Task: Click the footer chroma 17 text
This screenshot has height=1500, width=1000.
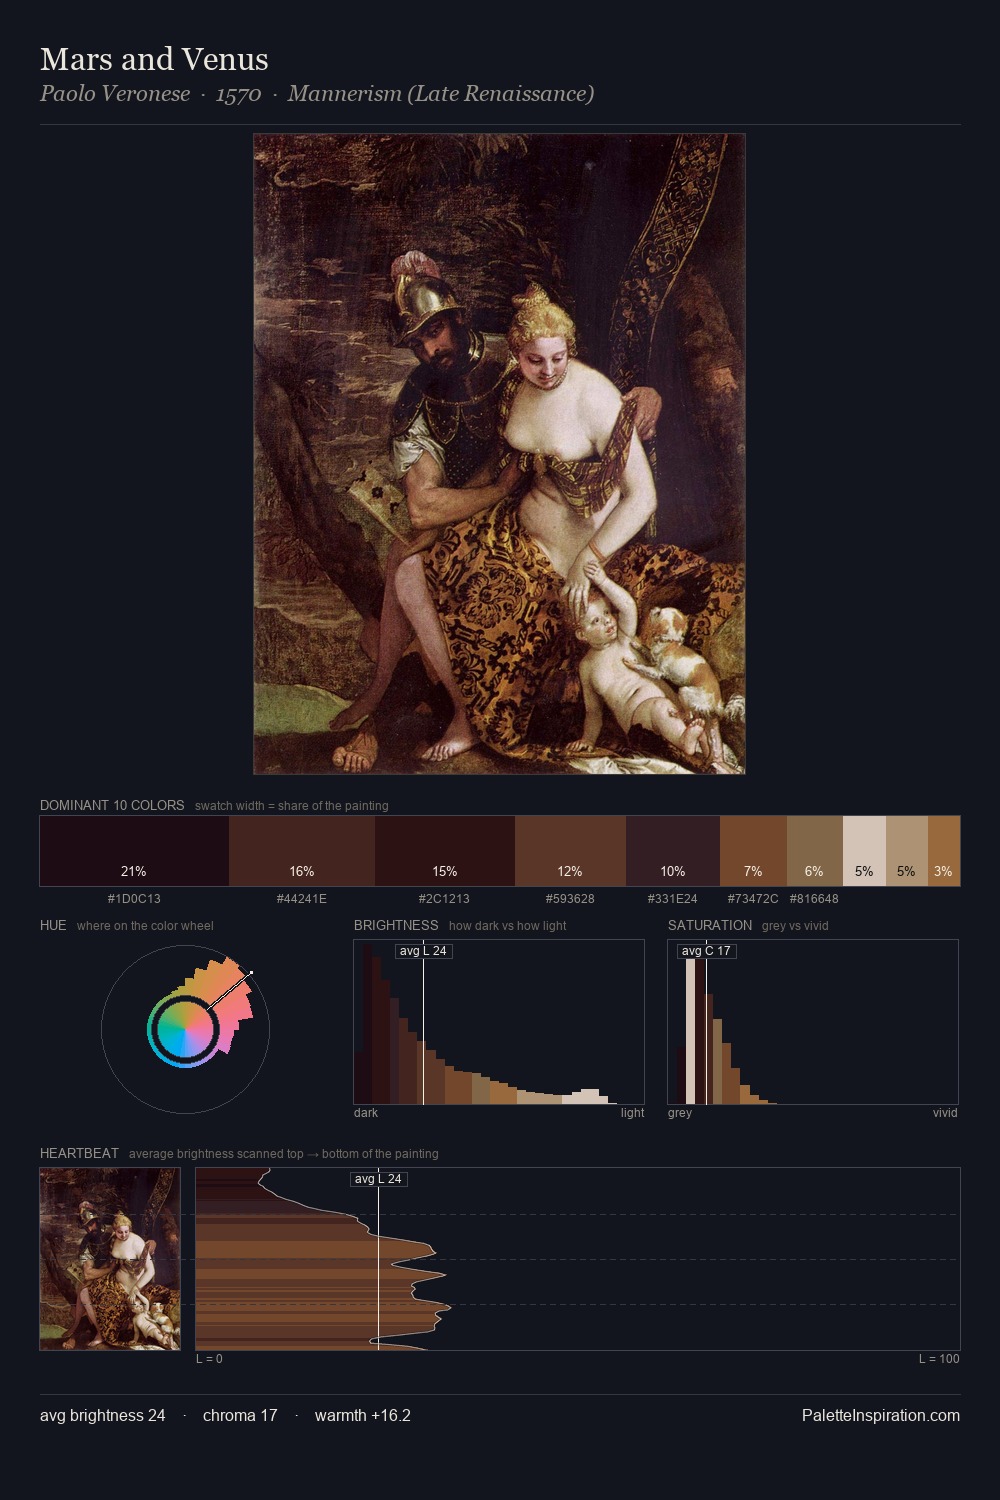Action: pos(240,1416)
